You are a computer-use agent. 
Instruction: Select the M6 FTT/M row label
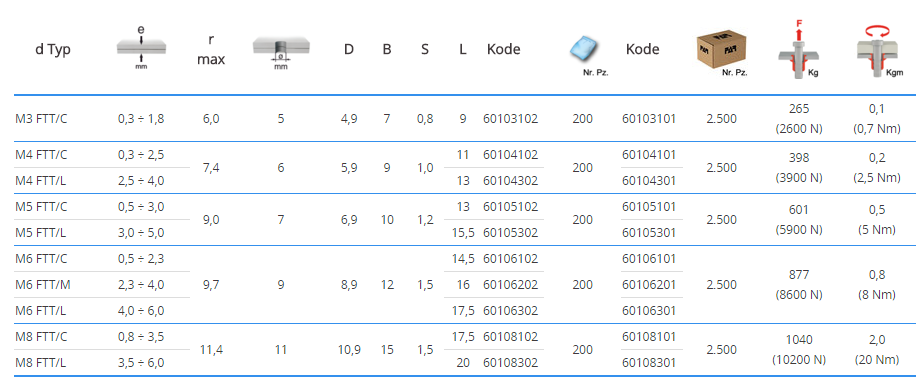(x=42, y=285)
